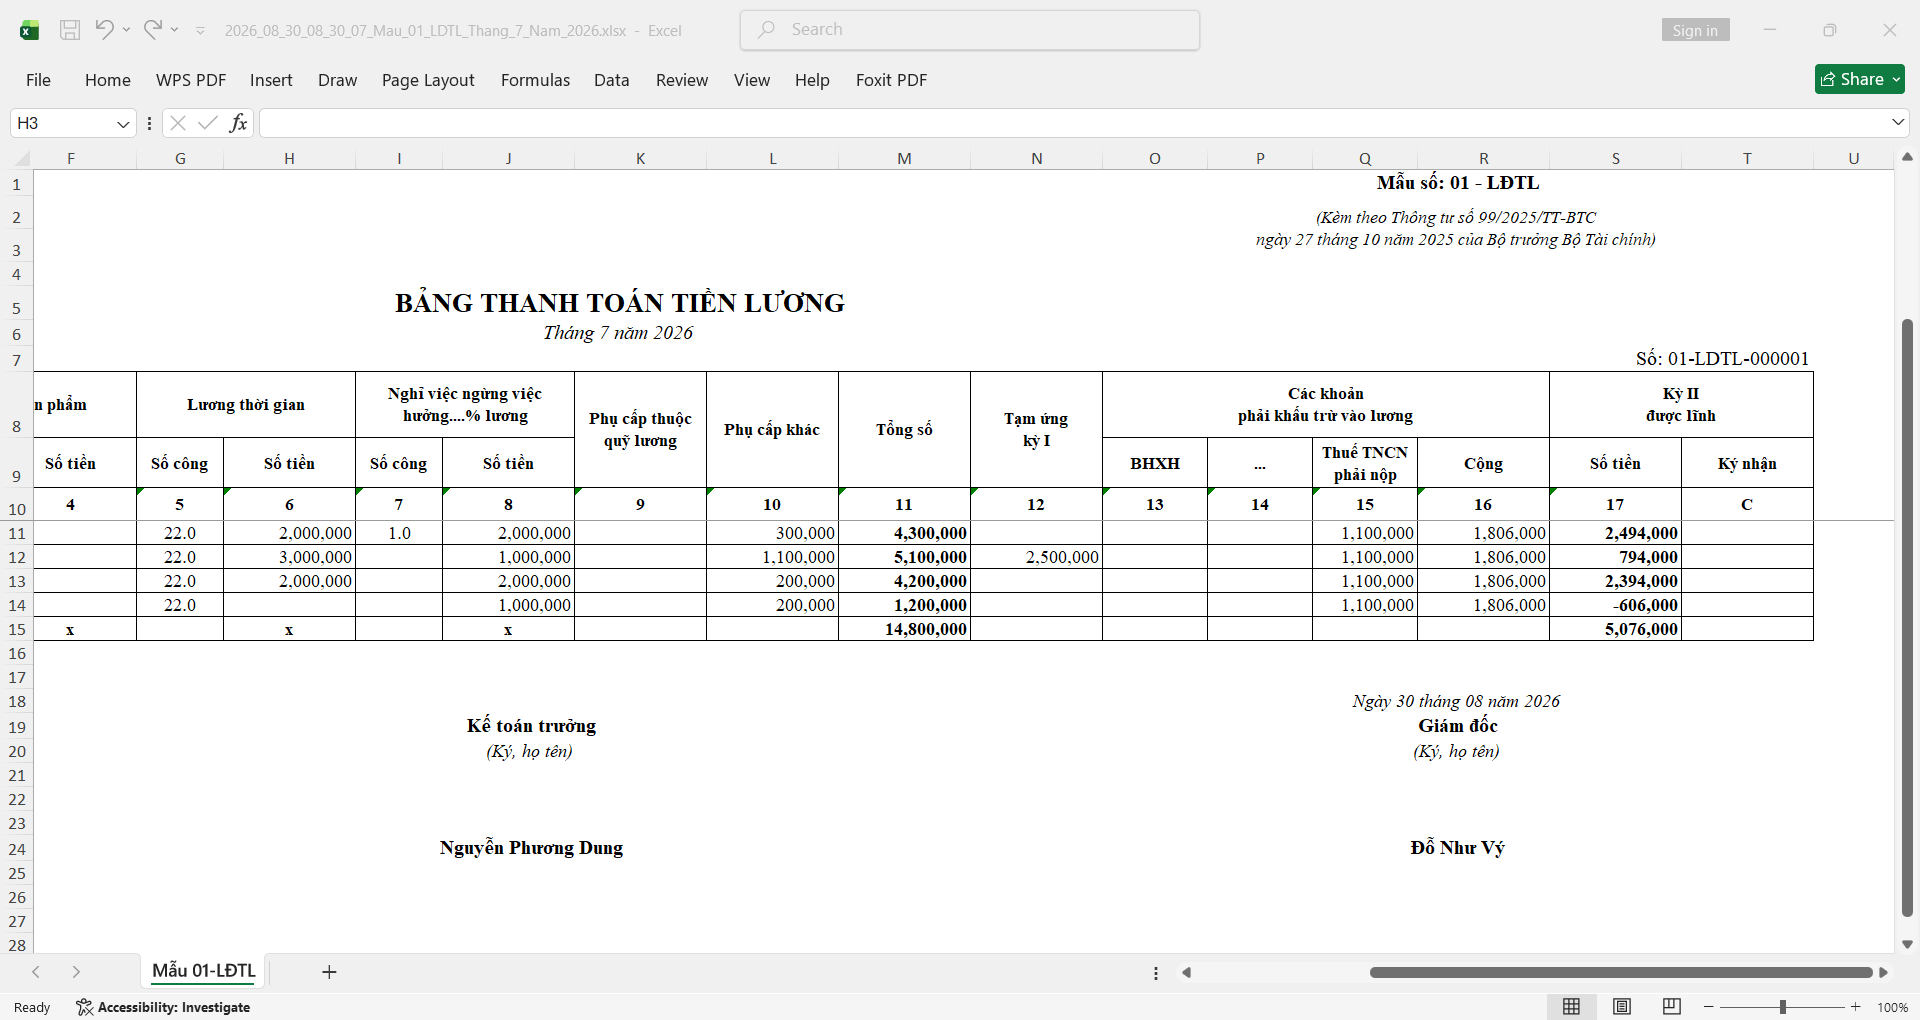1920x1020 pixels.
Task: Switch to Page Break Preview
Action: click(x=1671, y=1007)
